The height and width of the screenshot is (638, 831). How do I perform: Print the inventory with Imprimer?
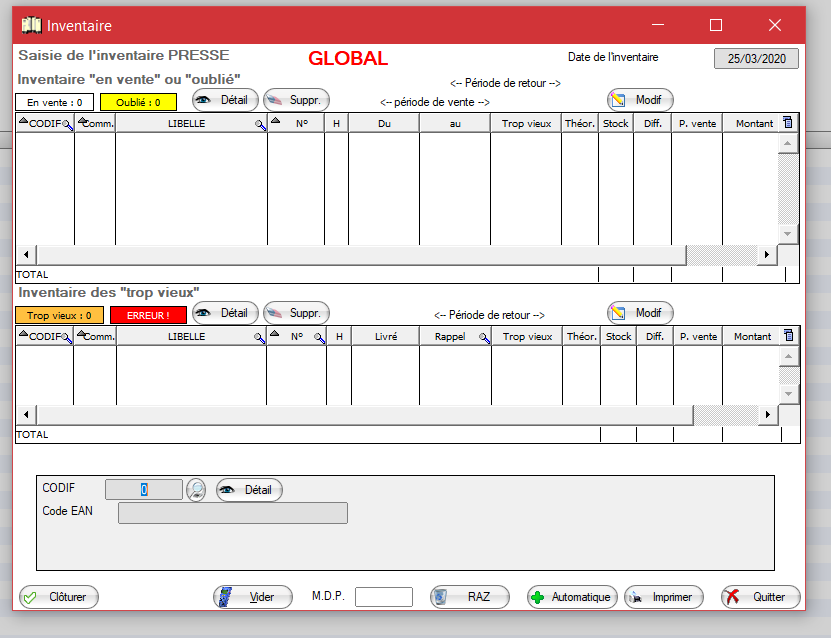(x=664, y=597)
